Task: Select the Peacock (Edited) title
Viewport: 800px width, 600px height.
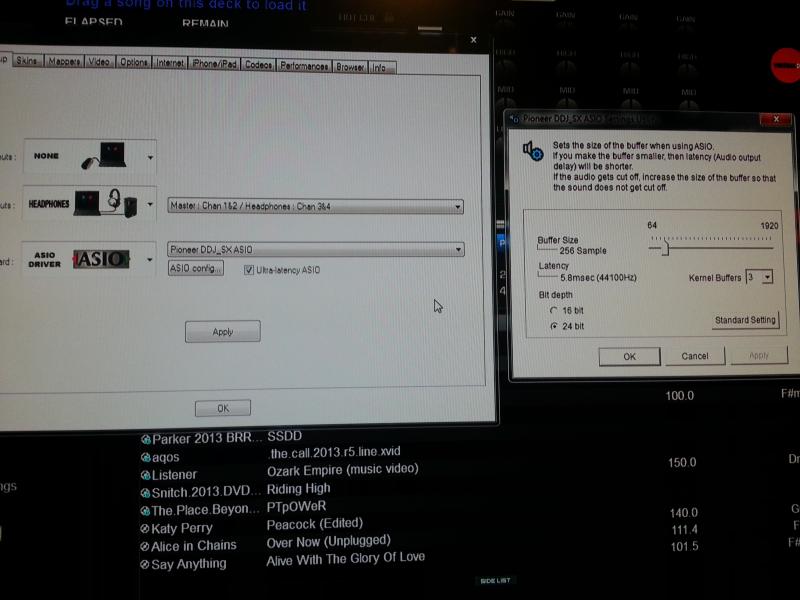Action: click(x=315, y=524)
